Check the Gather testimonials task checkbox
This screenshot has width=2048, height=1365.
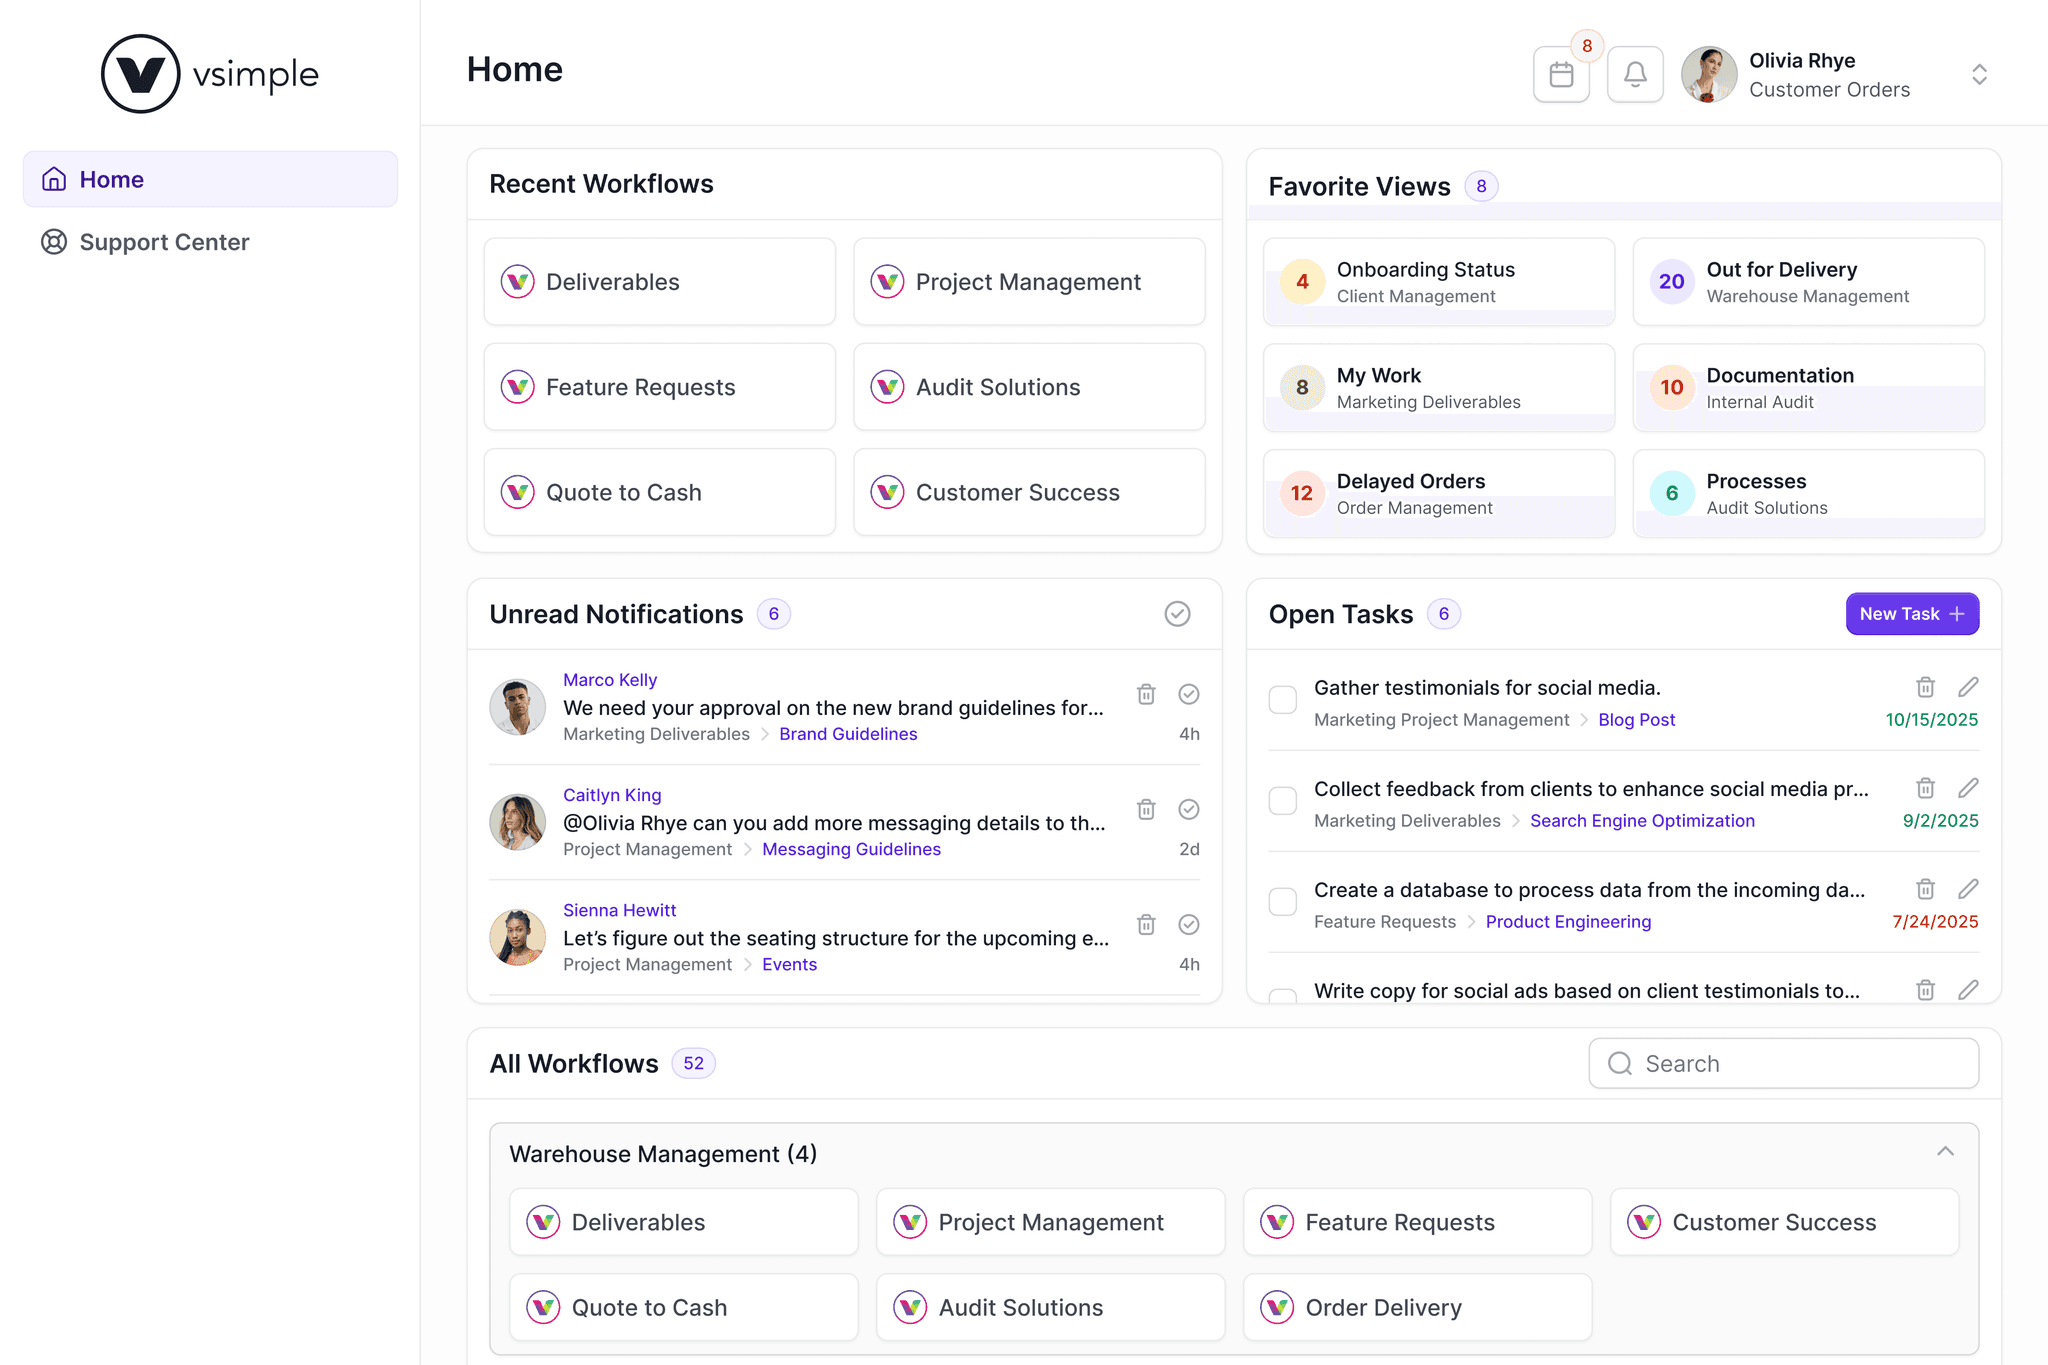[x=1283, y=700]
